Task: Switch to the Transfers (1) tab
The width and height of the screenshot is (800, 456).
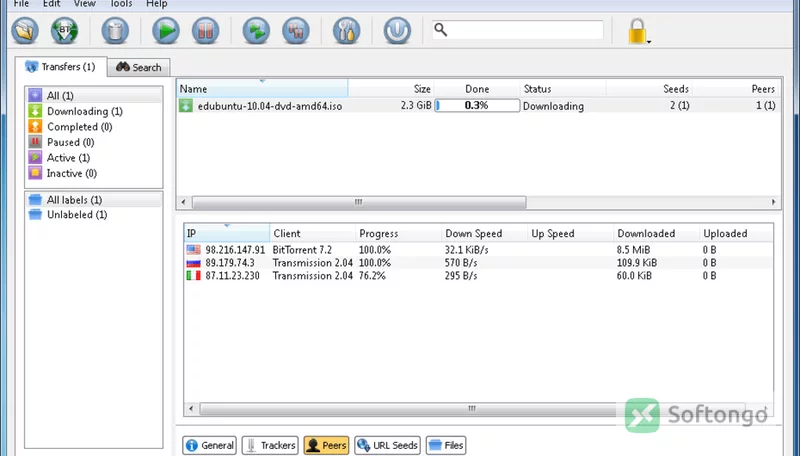Action: coord(61,67)
